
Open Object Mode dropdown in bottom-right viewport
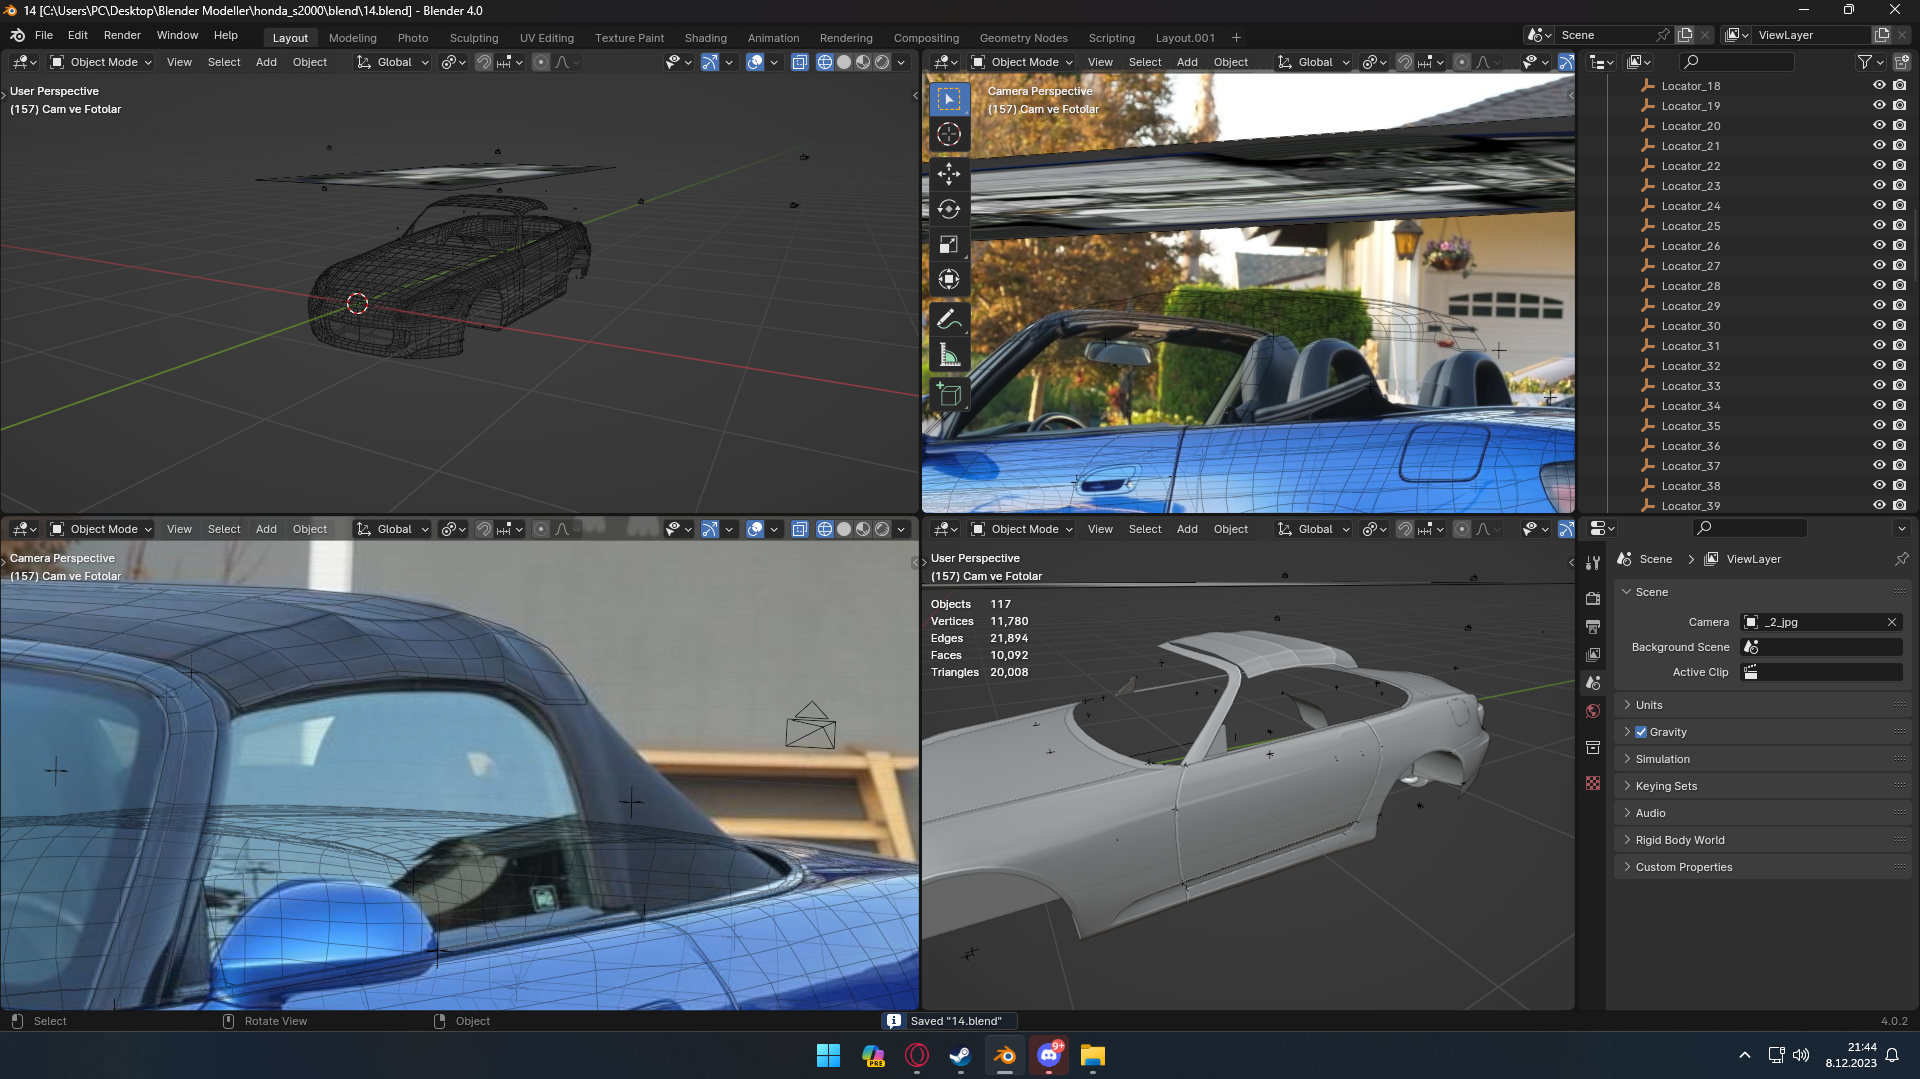(1022, 529)
